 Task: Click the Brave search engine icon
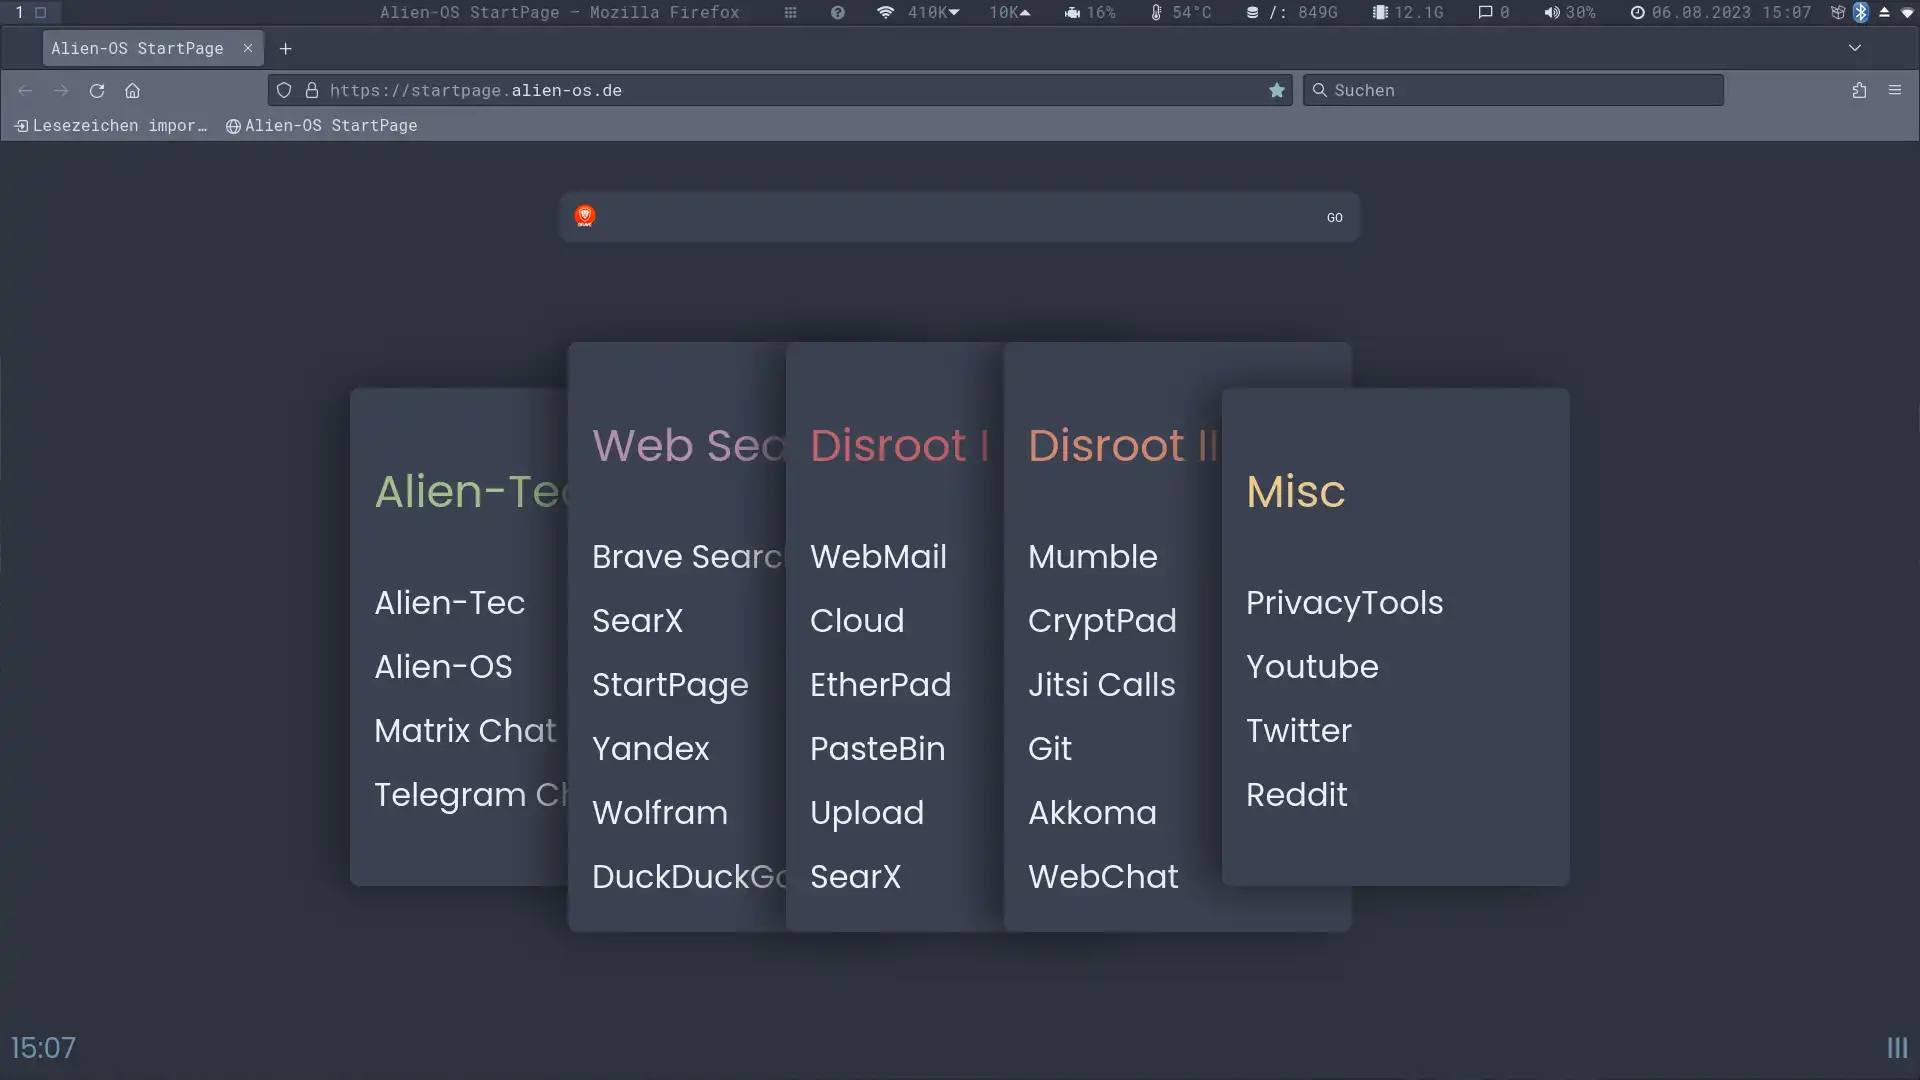pyautogui.click(x=585, y=216)
